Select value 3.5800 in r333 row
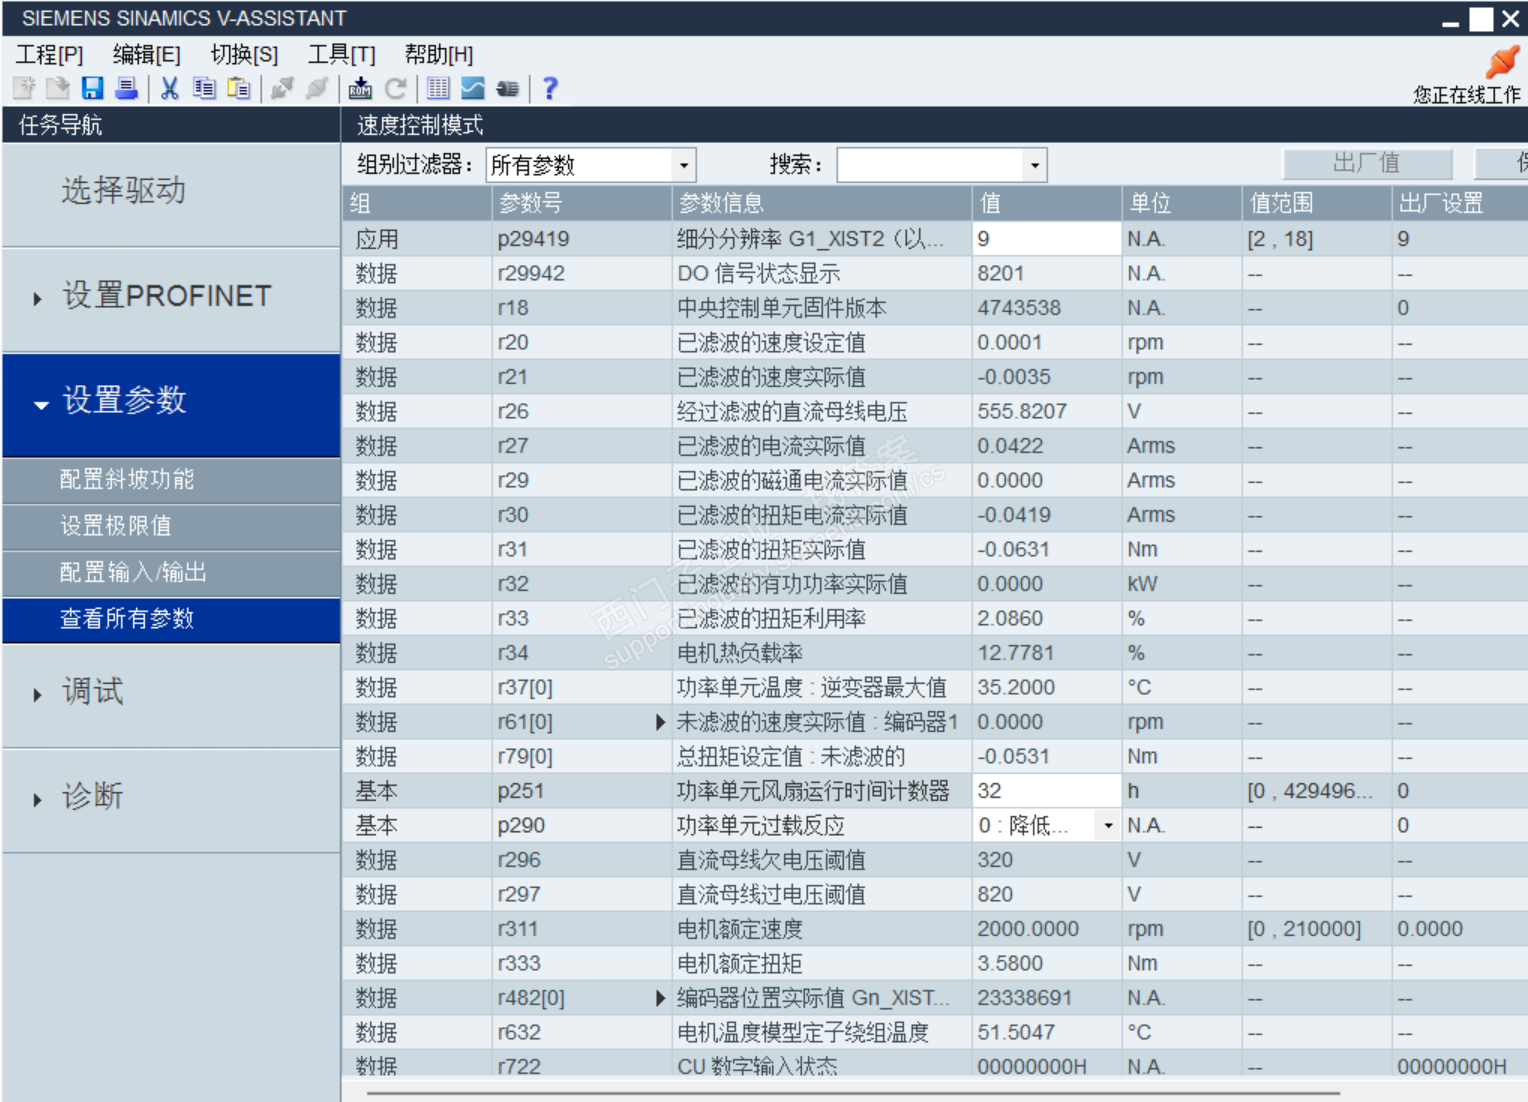Screen dimensions: 1528x1102 click(1010, 964)
